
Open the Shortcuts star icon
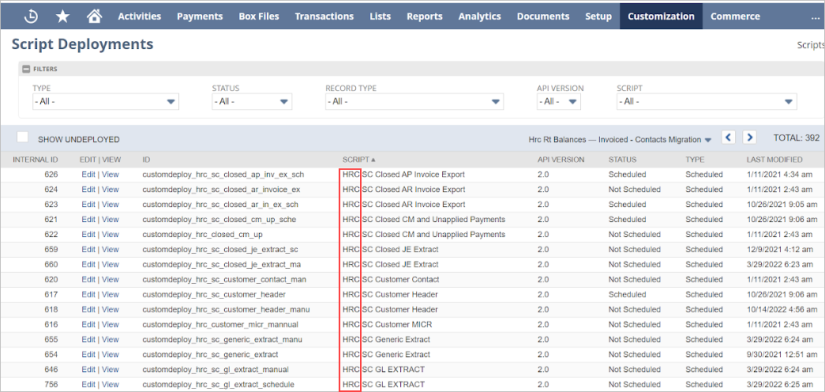(63, 16)
